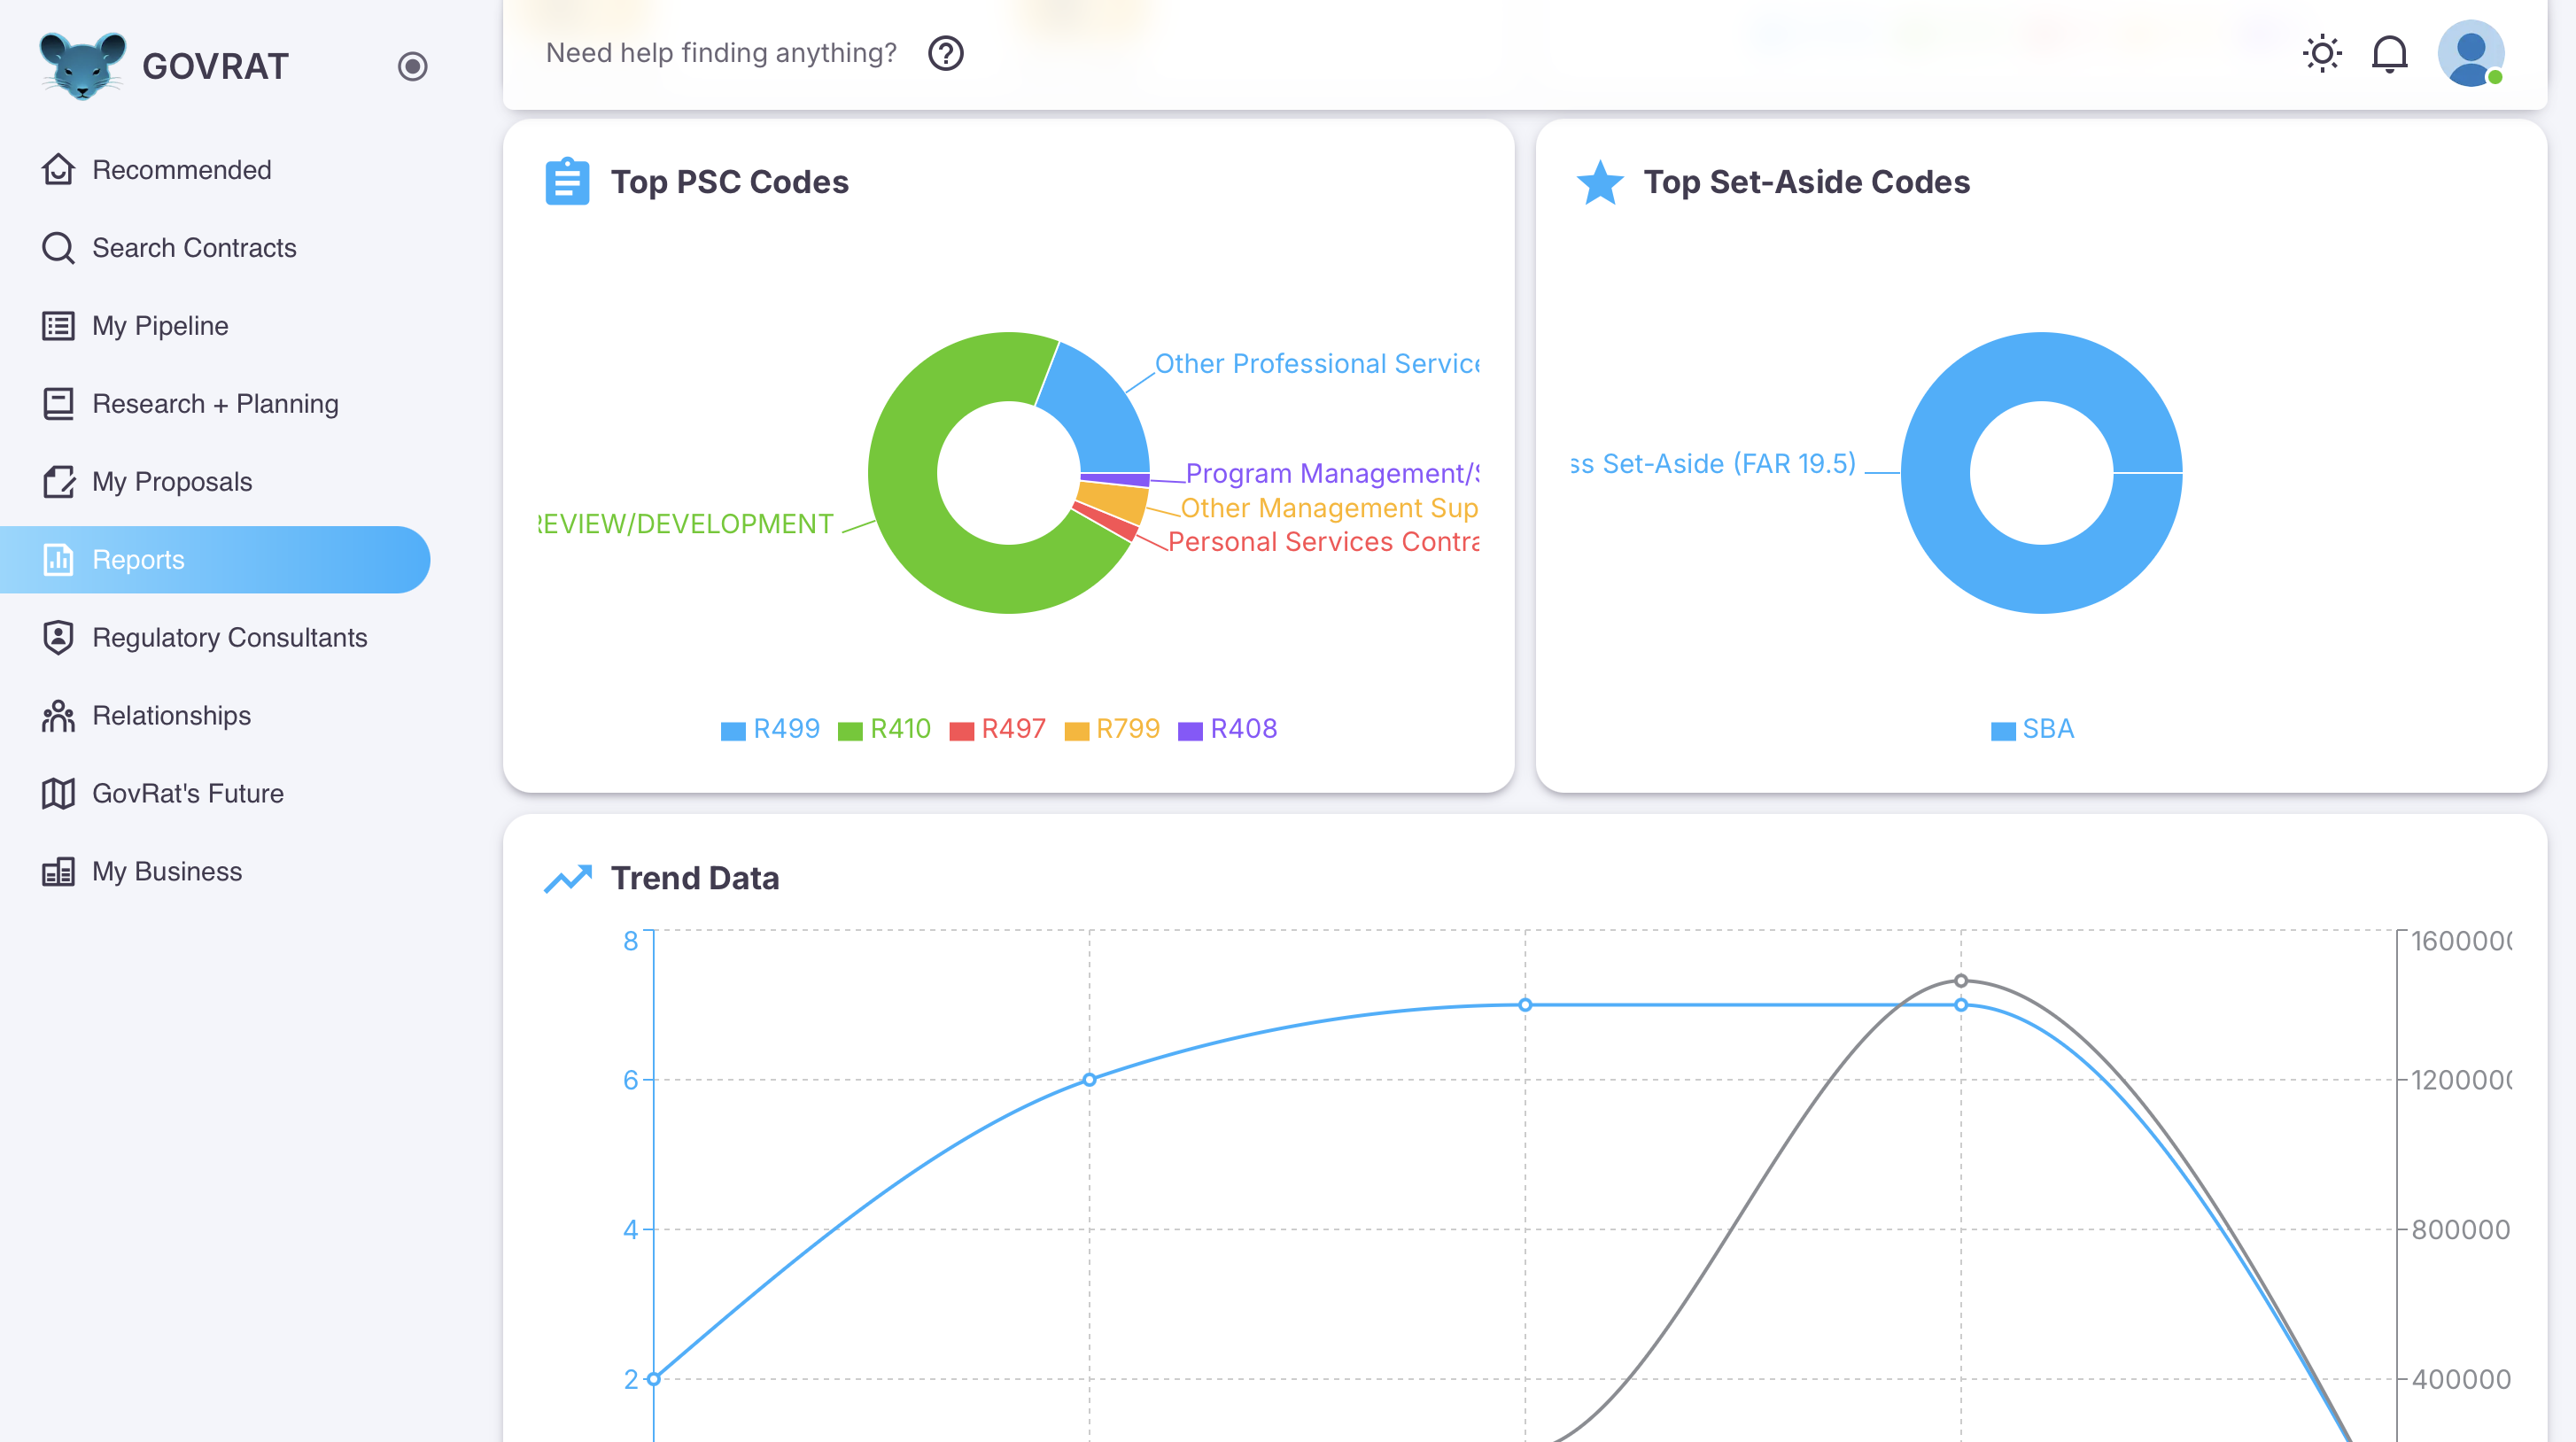Image resolution: width=2576 pixels, height=1442 pixels.
Task: Click the Regulatory Consultants shield icon
Action: tap(58, 637)
